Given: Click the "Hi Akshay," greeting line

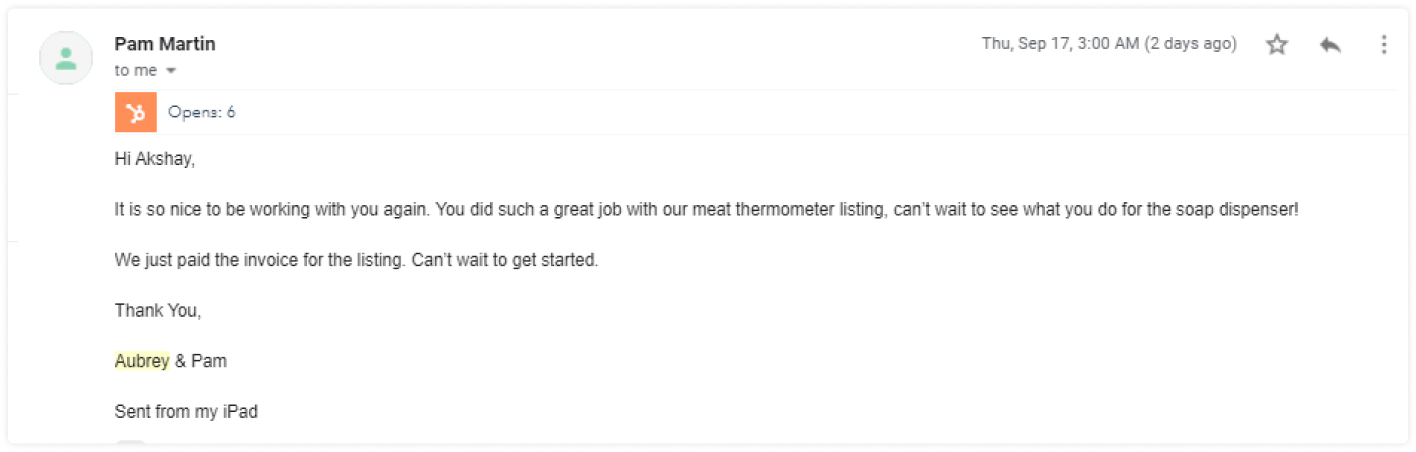Looking at the screenshot, I should pos(153,160).
